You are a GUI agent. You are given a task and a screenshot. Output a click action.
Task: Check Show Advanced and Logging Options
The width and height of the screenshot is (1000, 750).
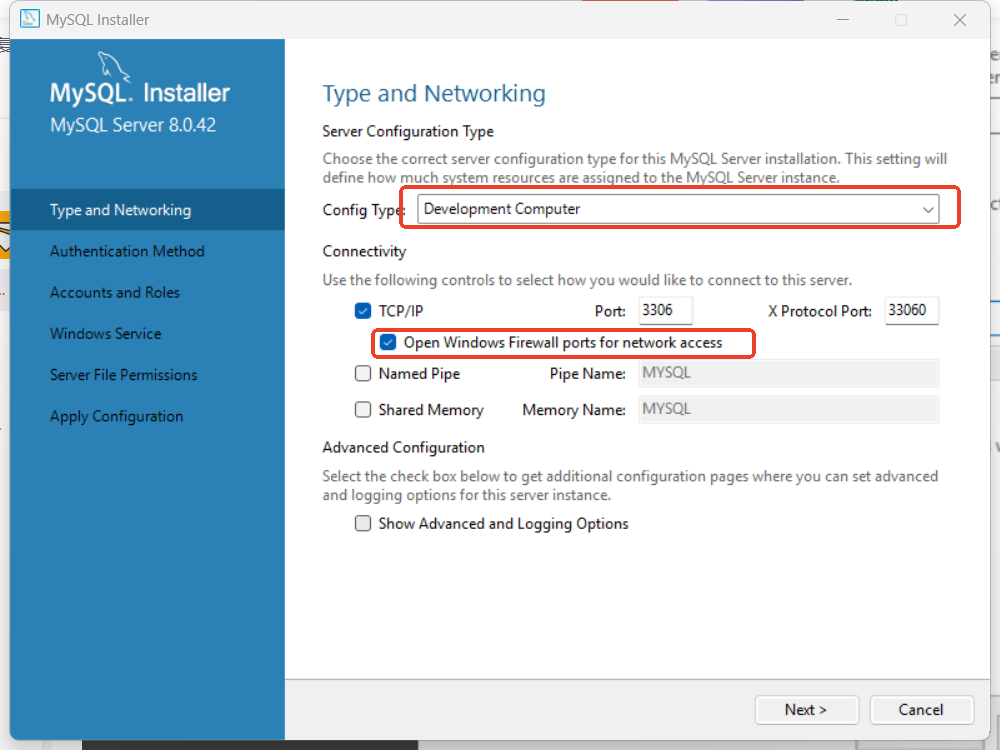(363, 524)
